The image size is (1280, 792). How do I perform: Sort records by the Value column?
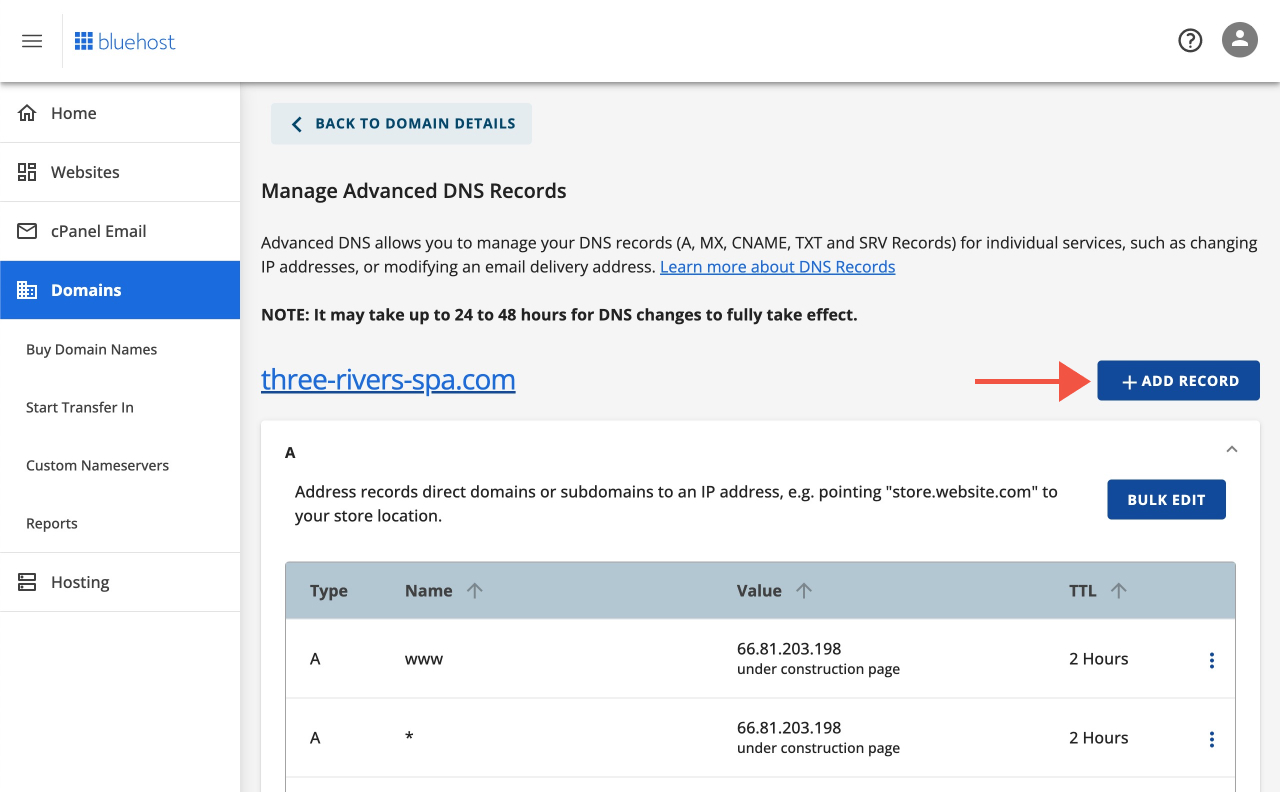[804, 590]
